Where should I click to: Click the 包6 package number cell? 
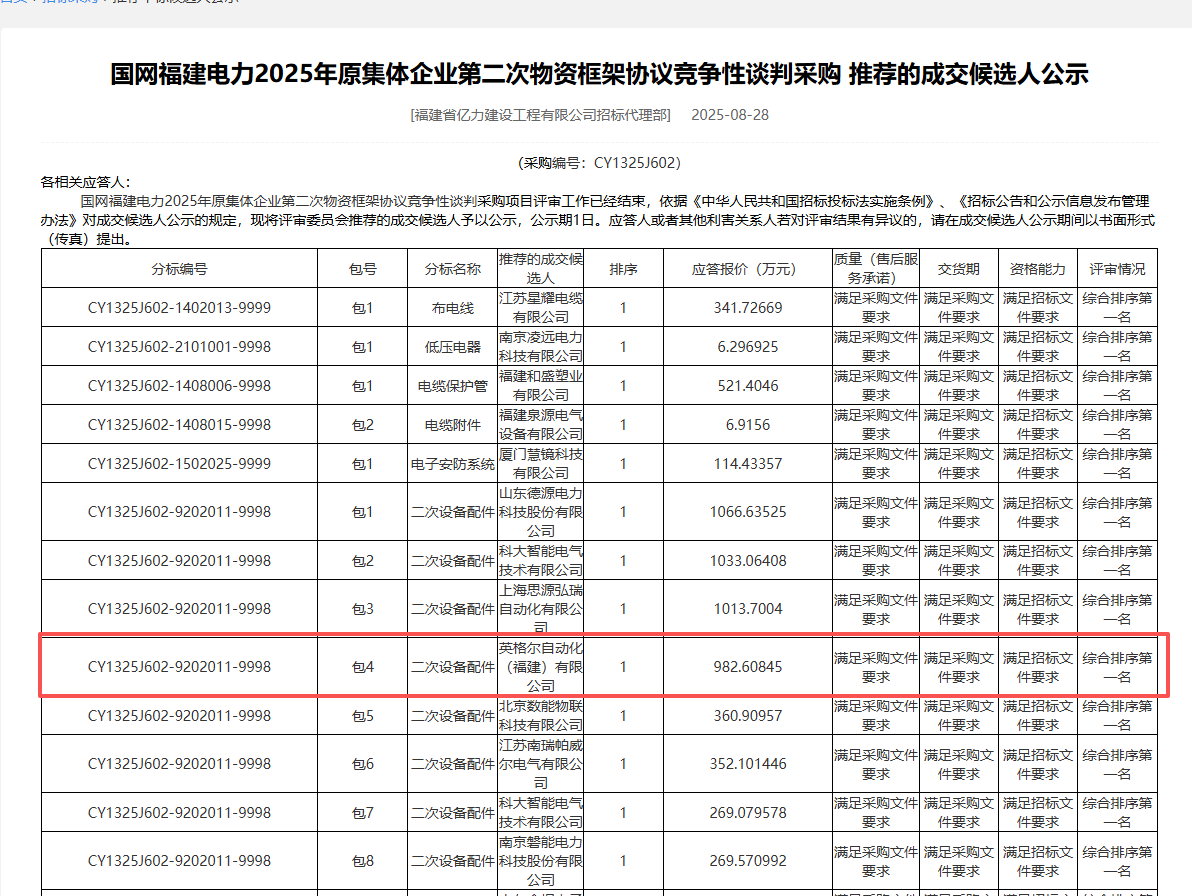[x=363, y=764]
